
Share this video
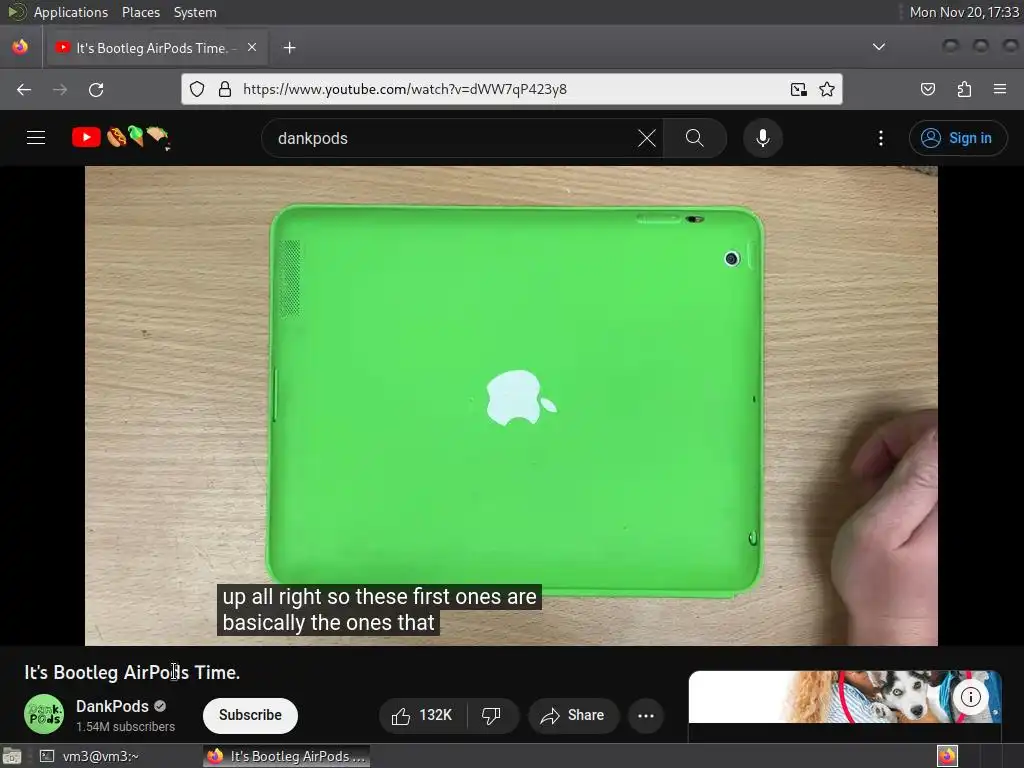click(573, 716)
